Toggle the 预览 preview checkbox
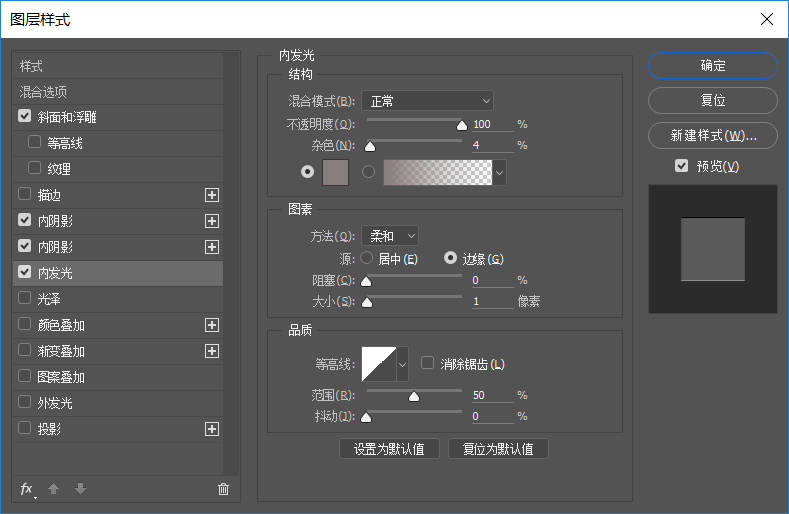Screen dimensions: 789x514 (682, 166)
